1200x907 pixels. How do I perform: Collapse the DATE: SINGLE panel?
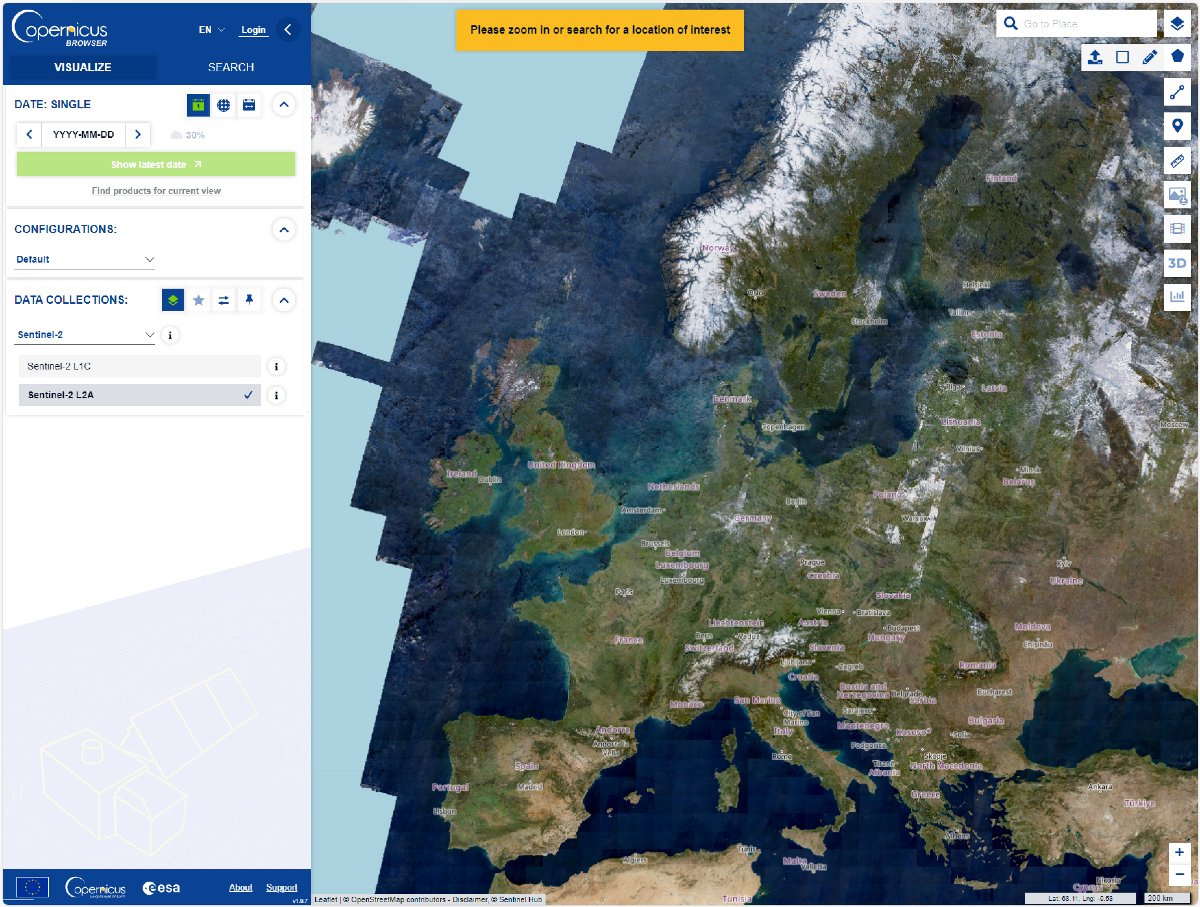[x=283, y=104]
